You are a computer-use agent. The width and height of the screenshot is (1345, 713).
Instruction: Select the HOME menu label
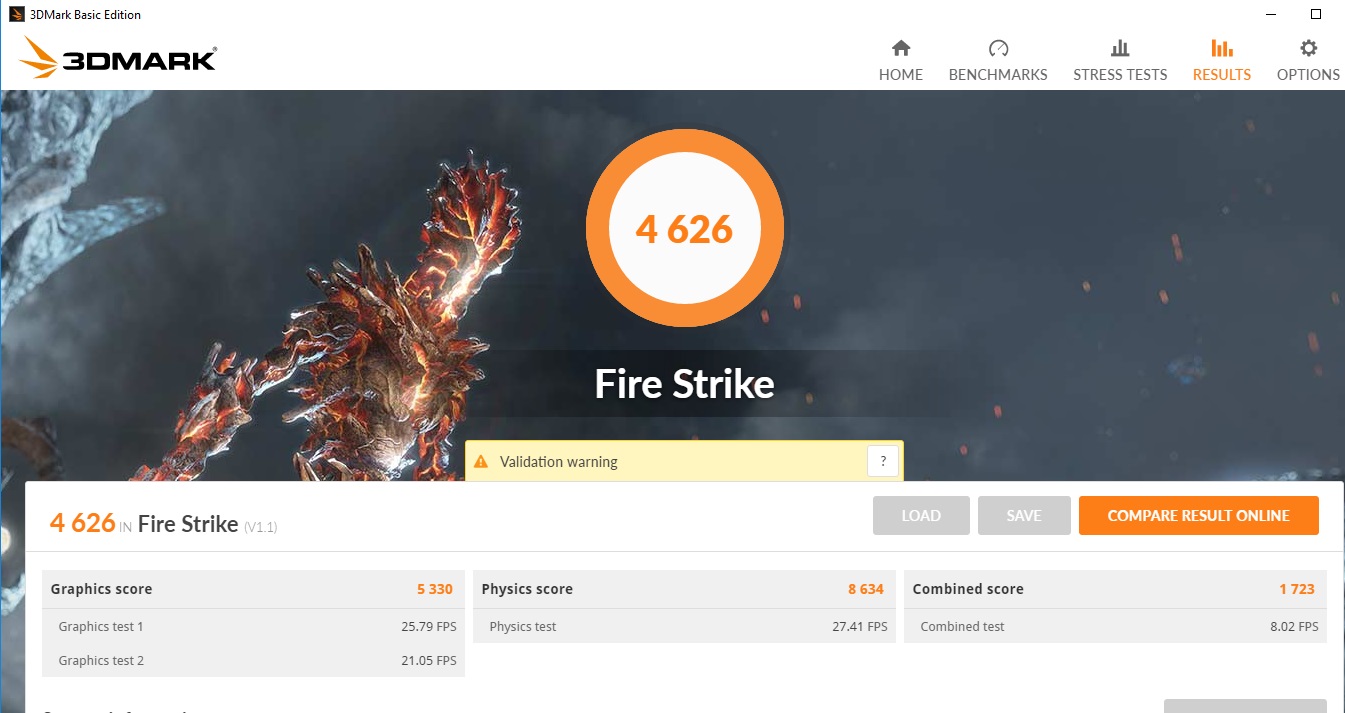click(x=901, y=75)
